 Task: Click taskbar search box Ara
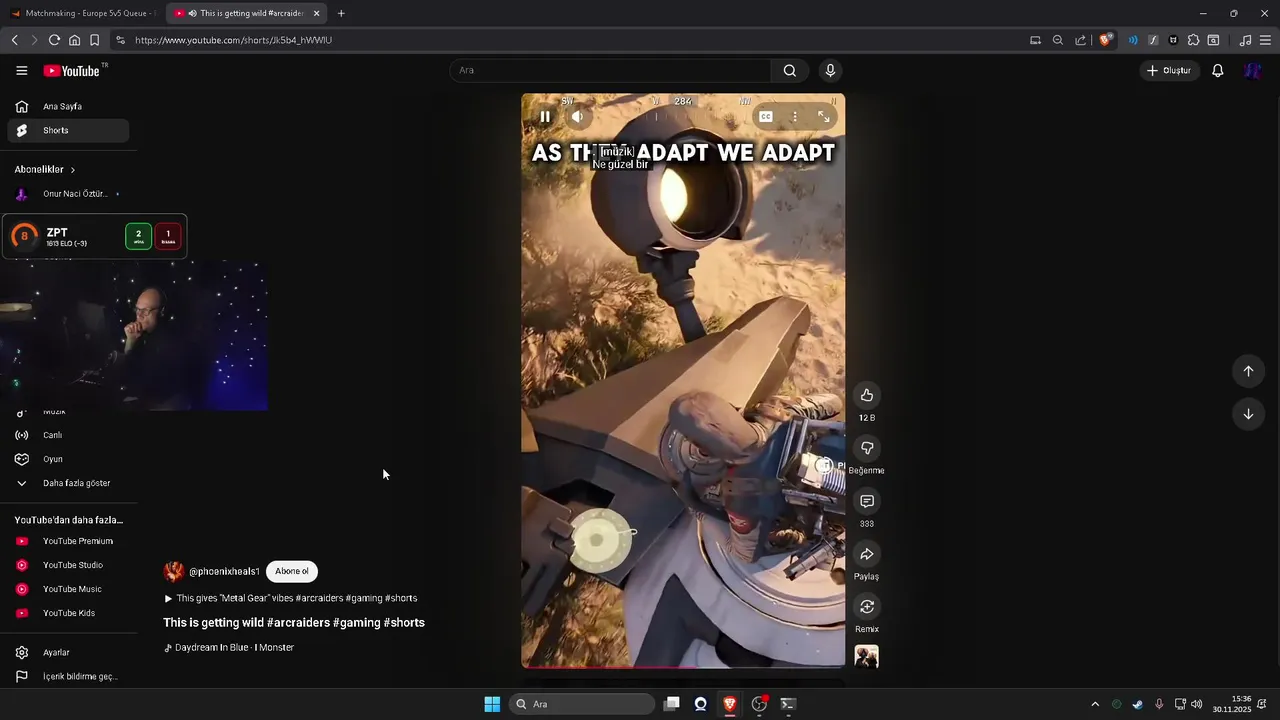point(582,704)
